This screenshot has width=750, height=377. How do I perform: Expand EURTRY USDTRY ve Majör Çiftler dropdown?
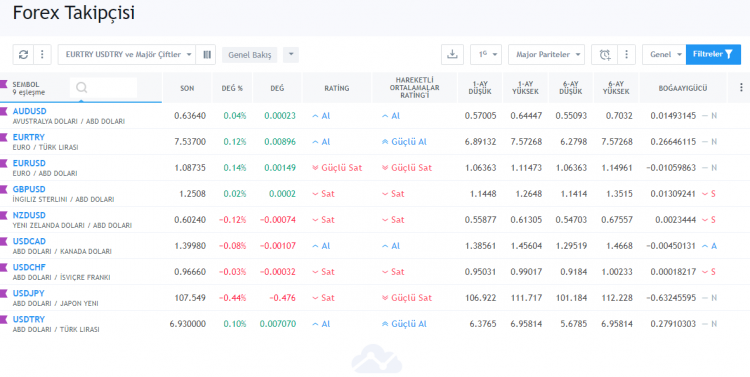(x=127, y=55)
